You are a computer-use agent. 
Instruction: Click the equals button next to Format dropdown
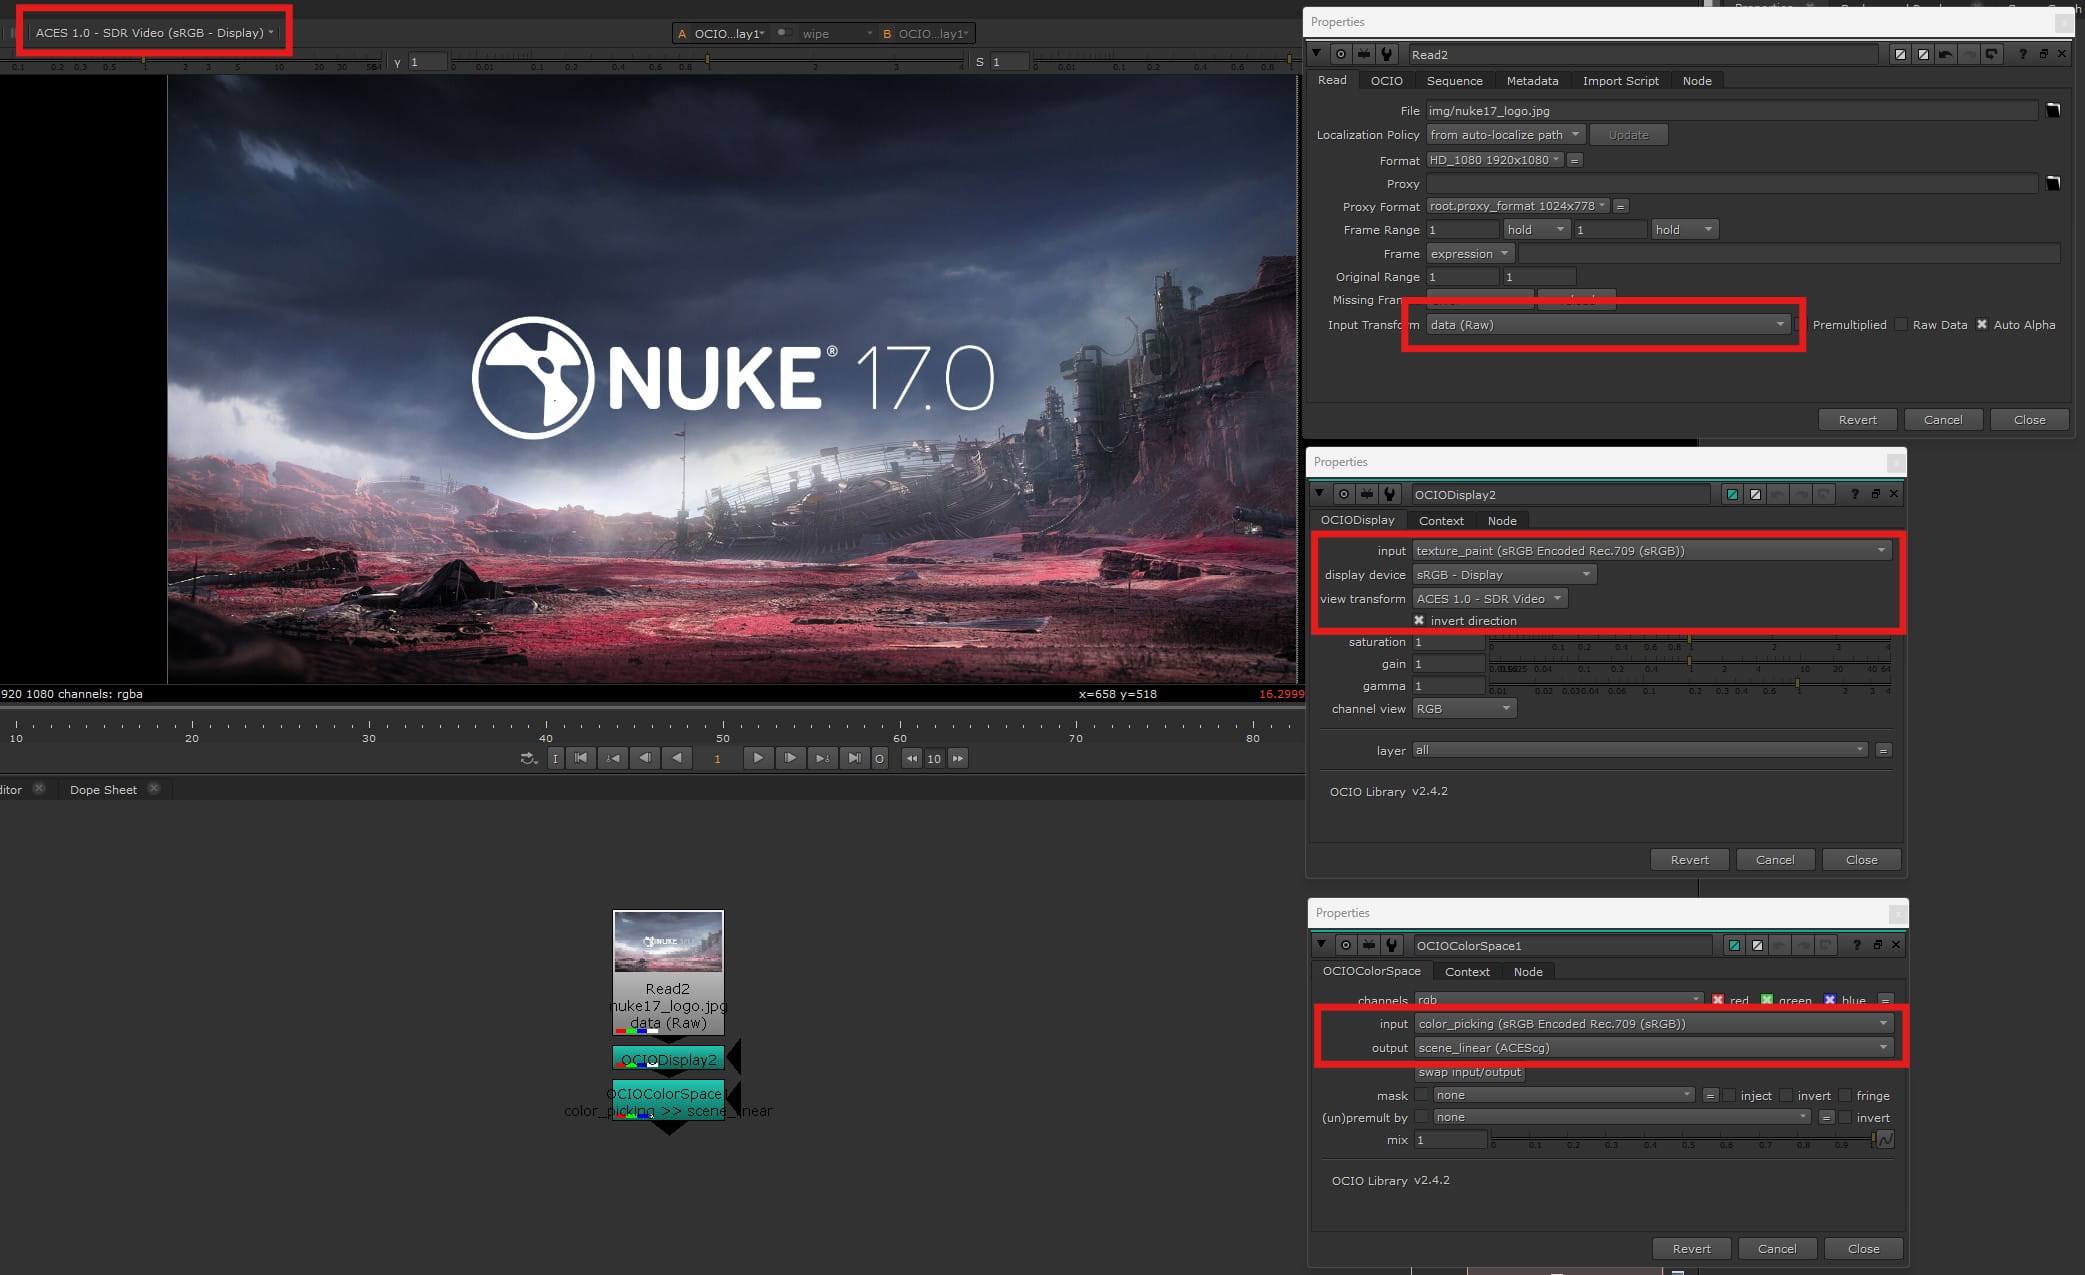point(1574,160)
